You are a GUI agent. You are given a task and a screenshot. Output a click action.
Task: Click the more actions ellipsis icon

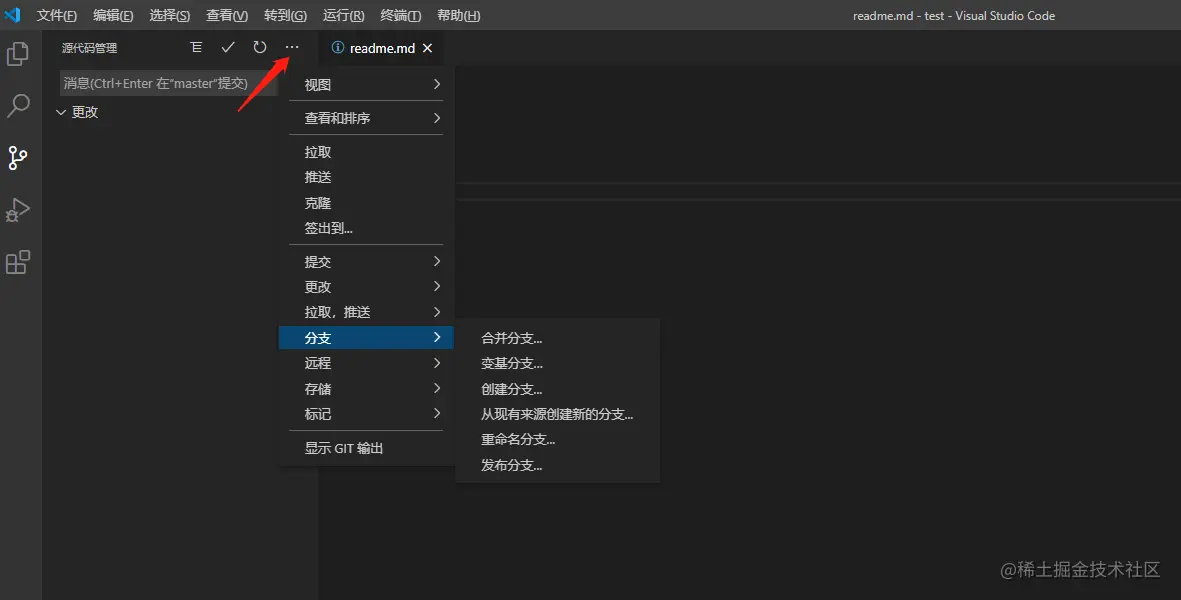click(292, 47)
